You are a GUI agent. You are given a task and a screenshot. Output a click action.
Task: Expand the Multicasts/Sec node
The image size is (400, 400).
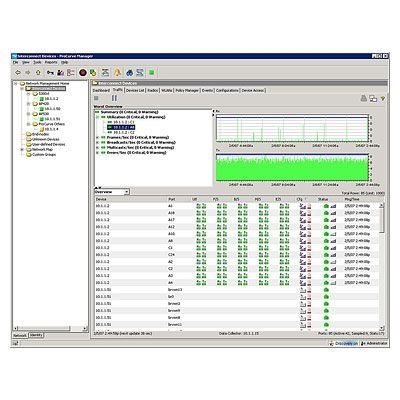98,147
